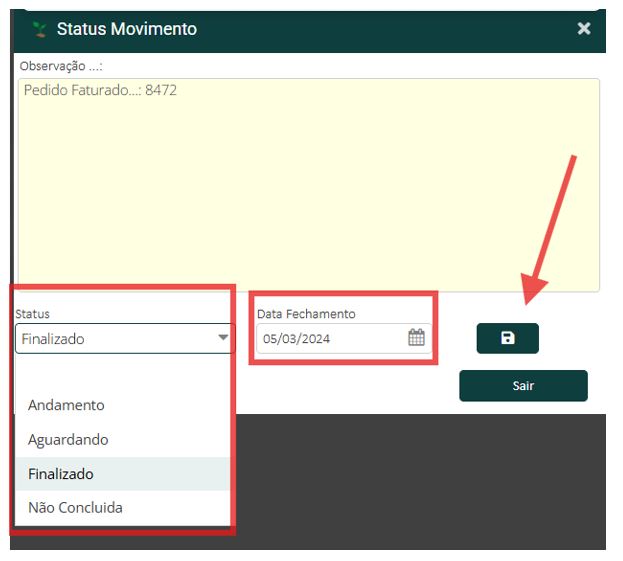Click the dark gray backdrop below the dialog
This screenshot has height=561, width=623.
tap(420, 480)
